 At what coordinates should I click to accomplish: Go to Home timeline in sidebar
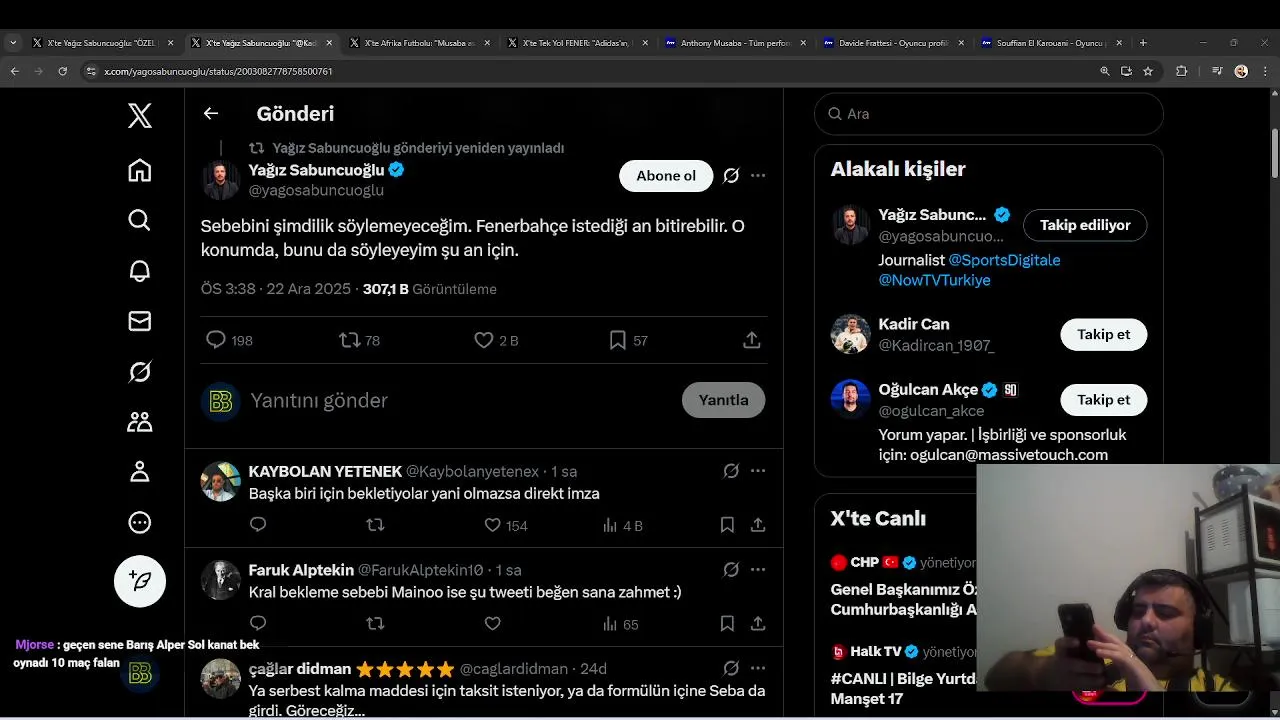[140, 170]
